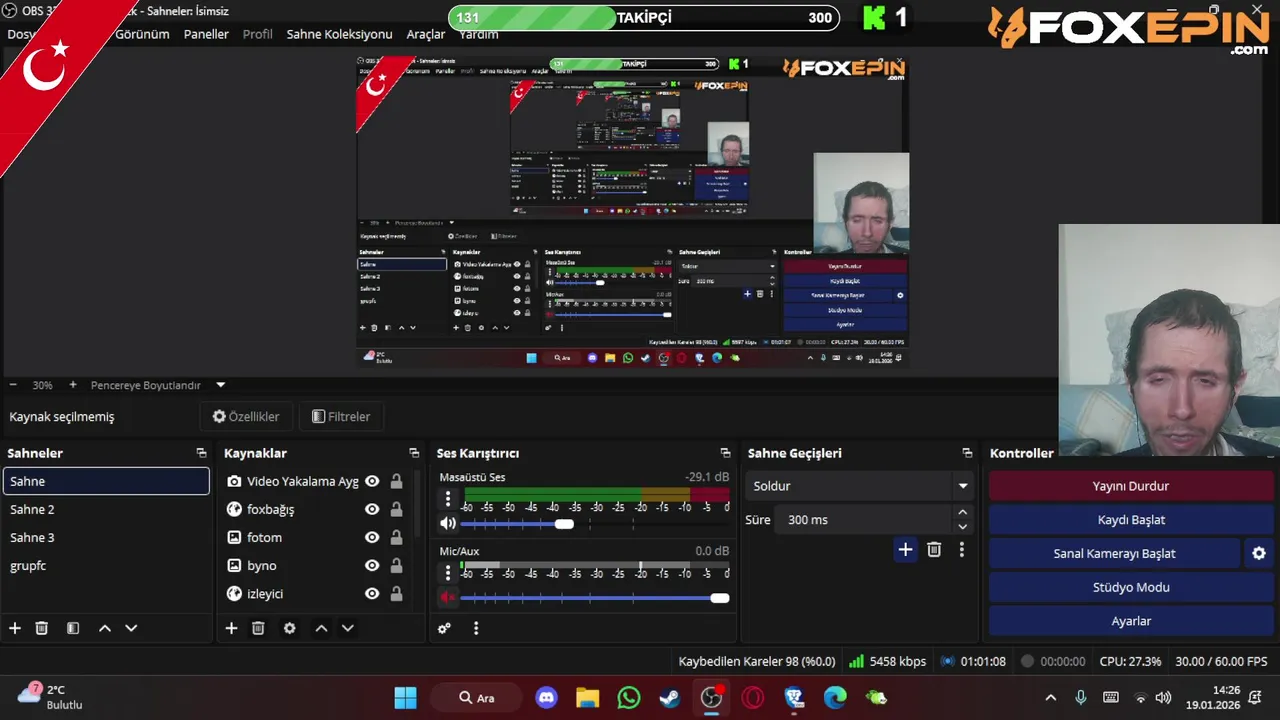Screen dimensions: 1280x720
Task: Adjust Masaüstü Ses volume slider handle
Action: click(565, 524)
